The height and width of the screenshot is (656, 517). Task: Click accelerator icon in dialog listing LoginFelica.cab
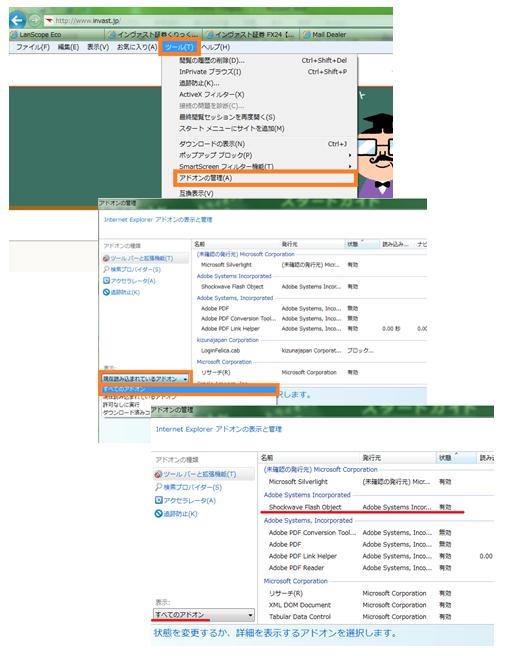106,281
